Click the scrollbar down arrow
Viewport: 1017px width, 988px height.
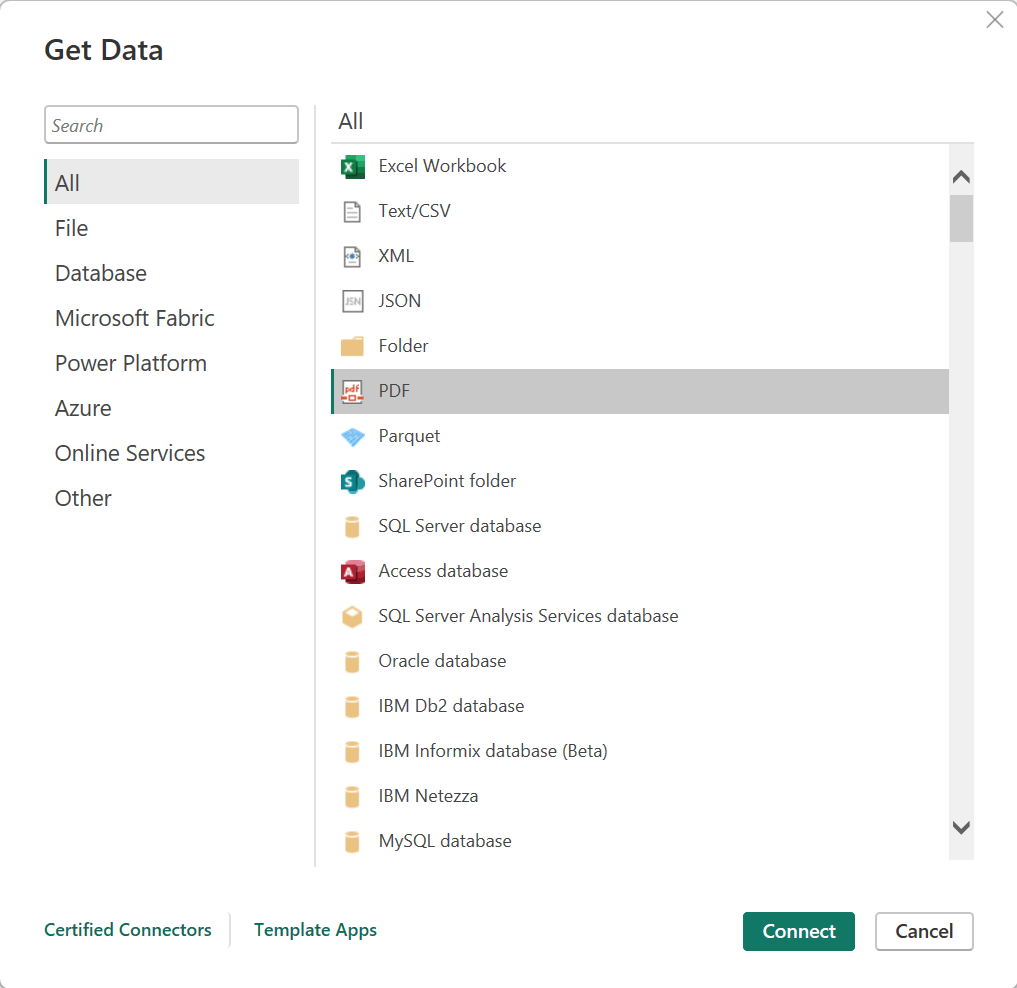tap(960, 828)
